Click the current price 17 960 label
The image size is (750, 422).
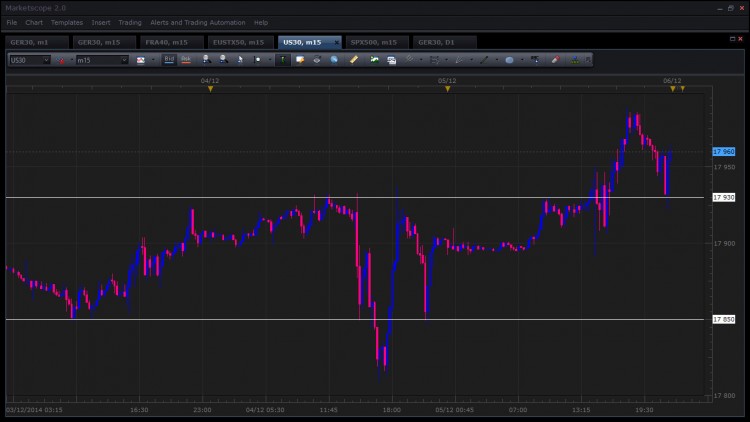(724, 152)
